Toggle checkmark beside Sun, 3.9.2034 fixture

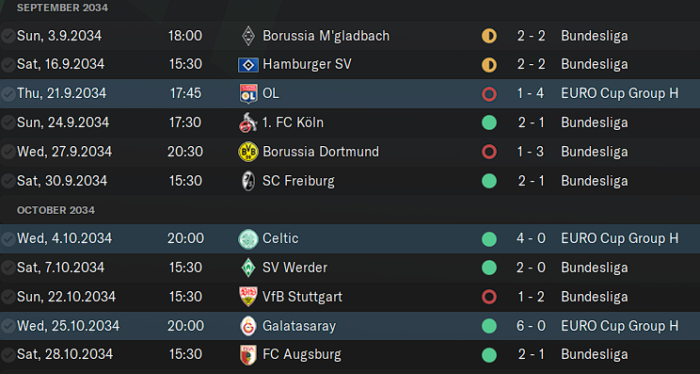click(x=8, y=36)
